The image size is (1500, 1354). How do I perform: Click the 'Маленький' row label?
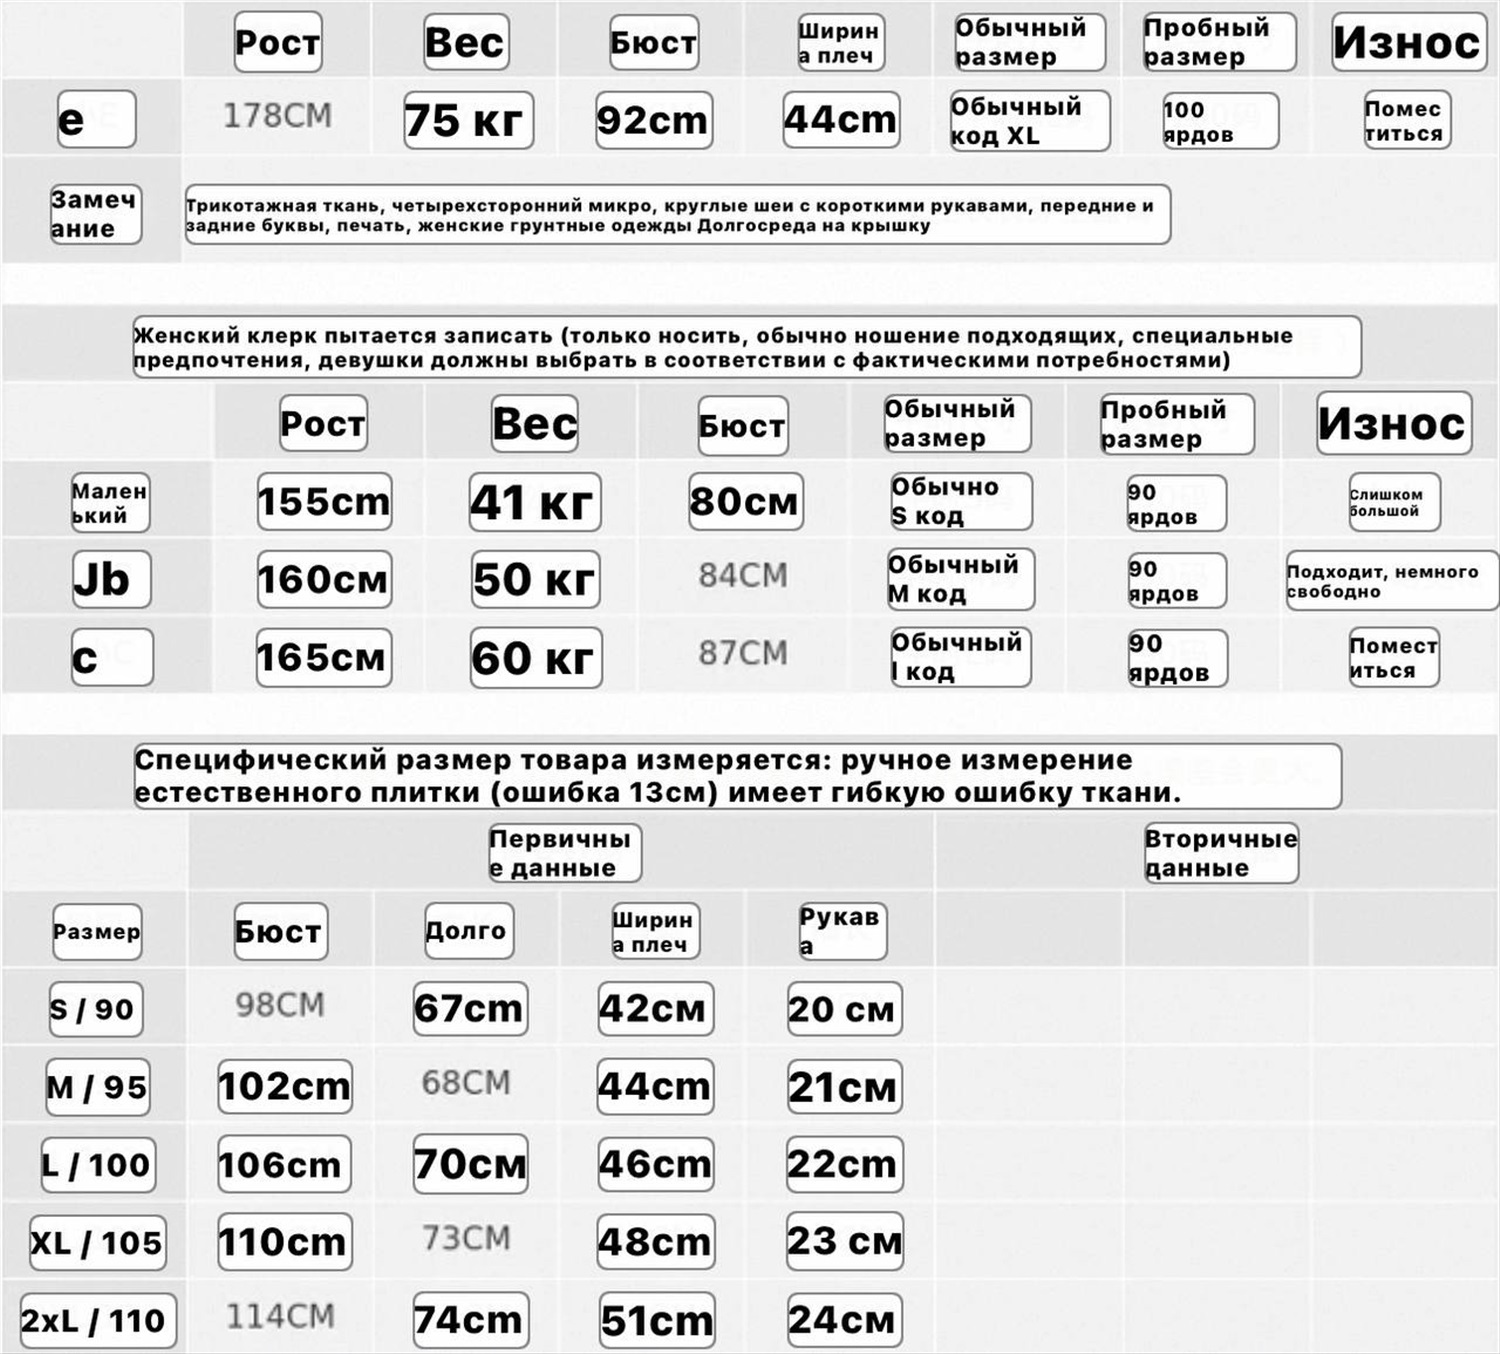pyautogui.click(x=110, y=502)
